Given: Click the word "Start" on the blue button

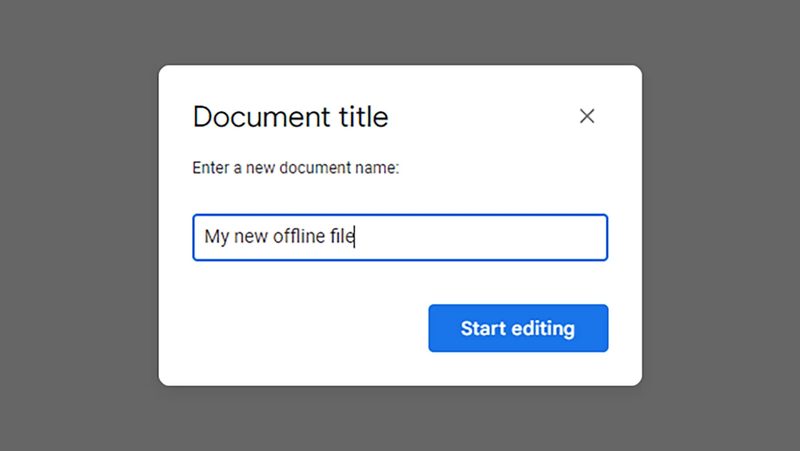Looking at the screenshot, I should click(483, 328).
